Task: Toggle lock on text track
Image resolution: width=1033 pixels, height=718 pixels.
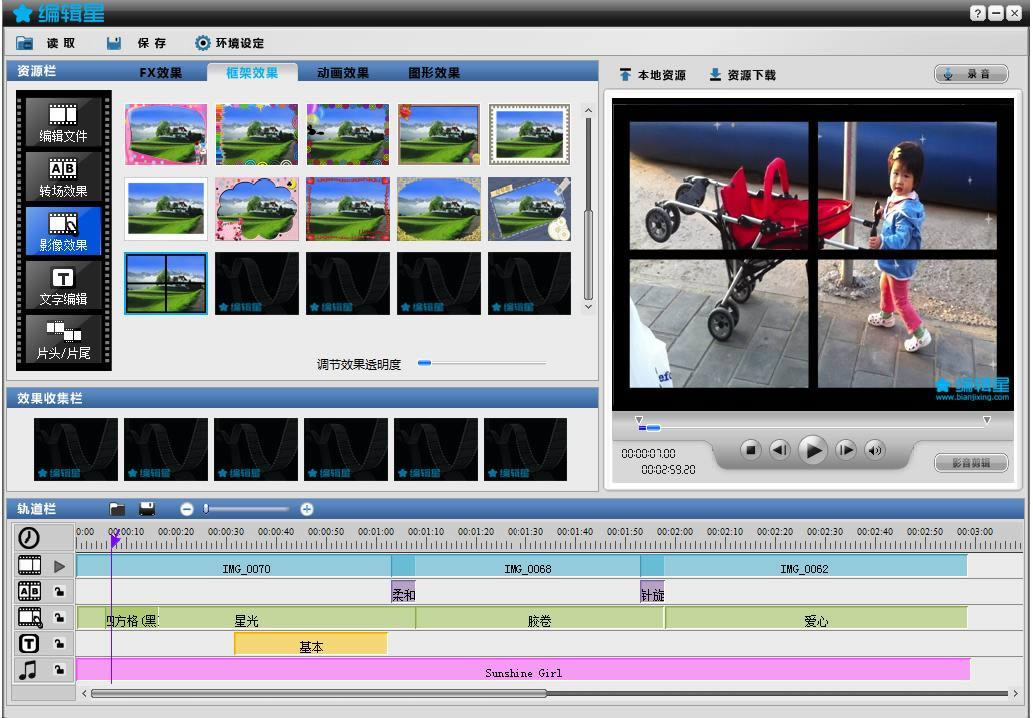Action: coord(59,644)
